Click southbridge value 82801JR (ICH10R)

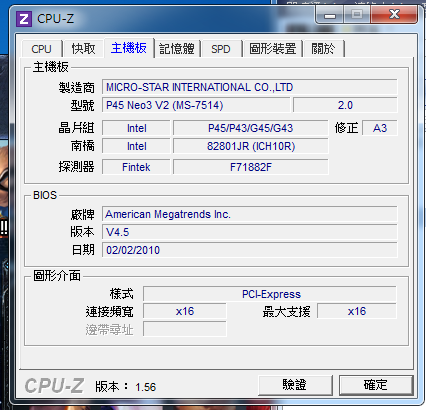tap(250, 146)
